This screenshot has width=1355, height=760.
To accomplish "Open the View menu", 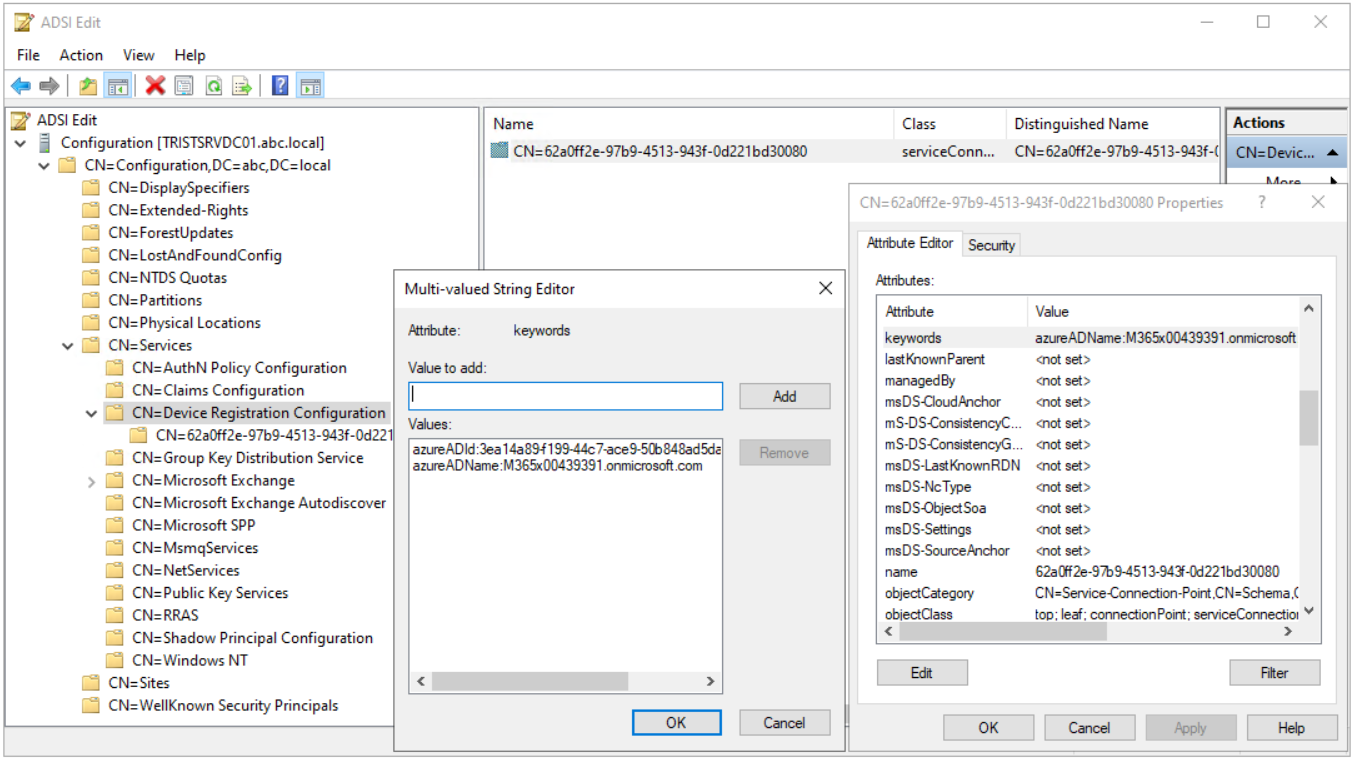I will click(x=139, y=55).
